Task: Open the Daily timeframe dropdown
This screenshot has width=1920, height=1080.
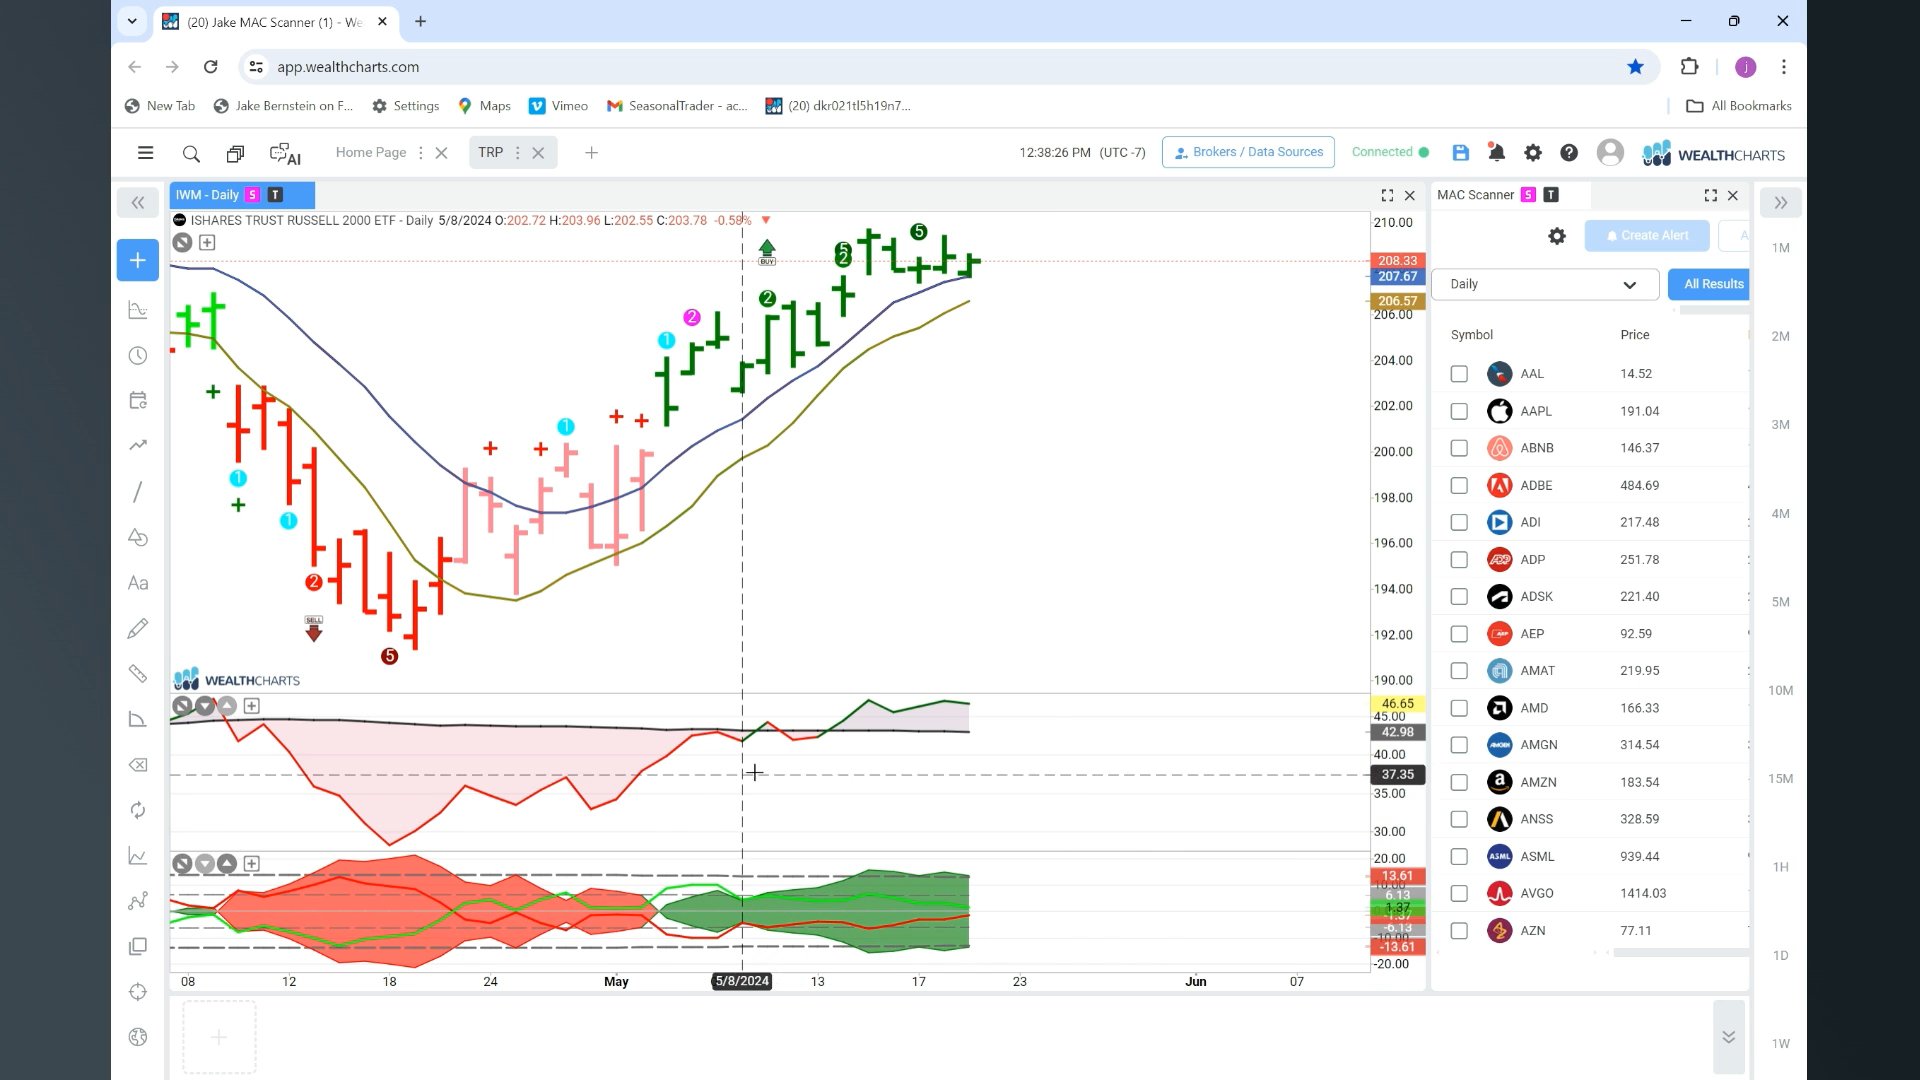Action: [1545, 284]
